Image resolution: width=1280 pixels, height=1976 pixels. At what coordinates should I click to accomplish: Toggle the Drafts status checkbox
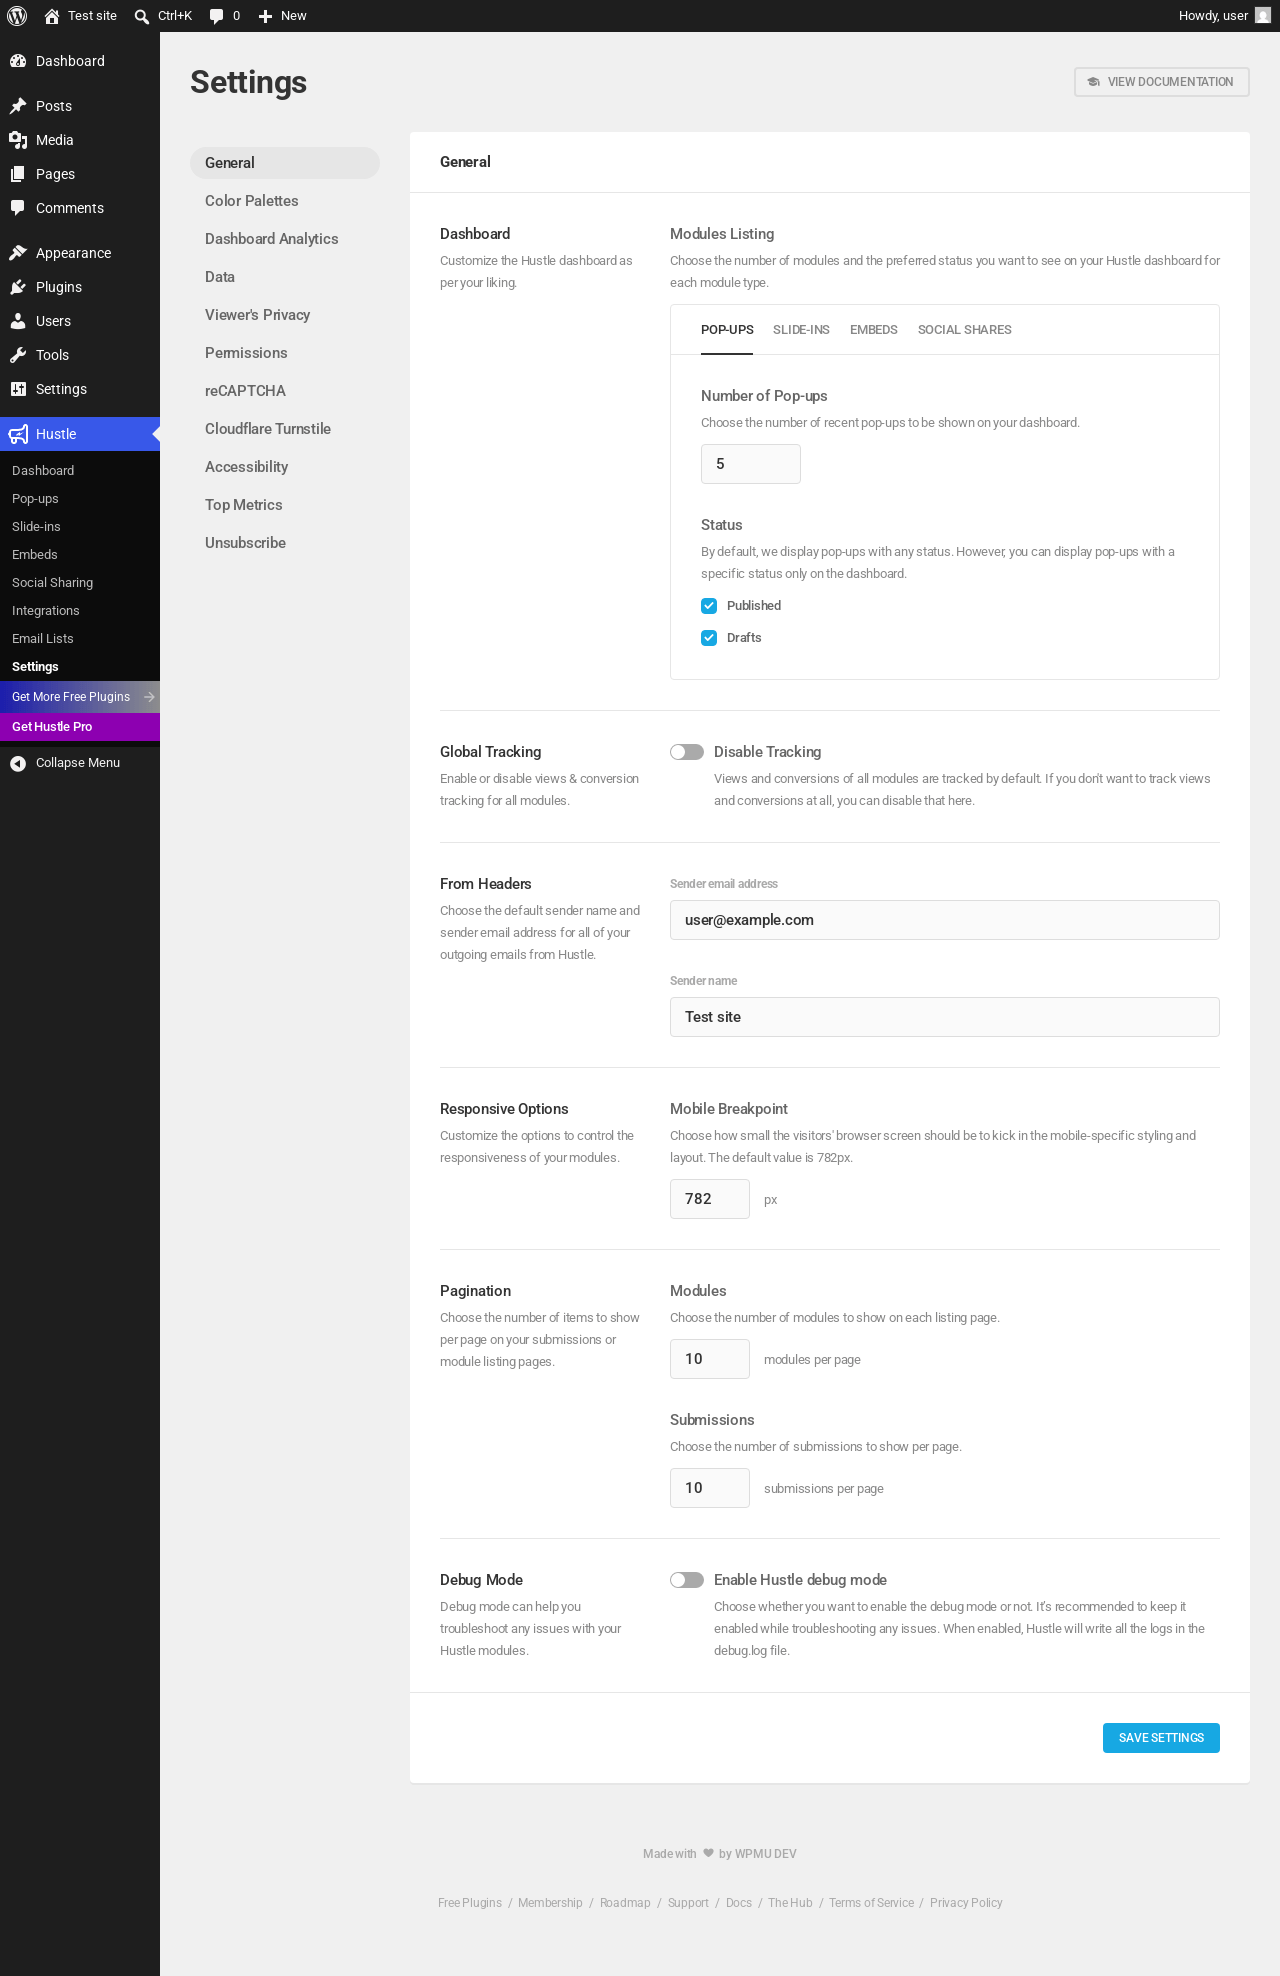(x=709, y=638)
